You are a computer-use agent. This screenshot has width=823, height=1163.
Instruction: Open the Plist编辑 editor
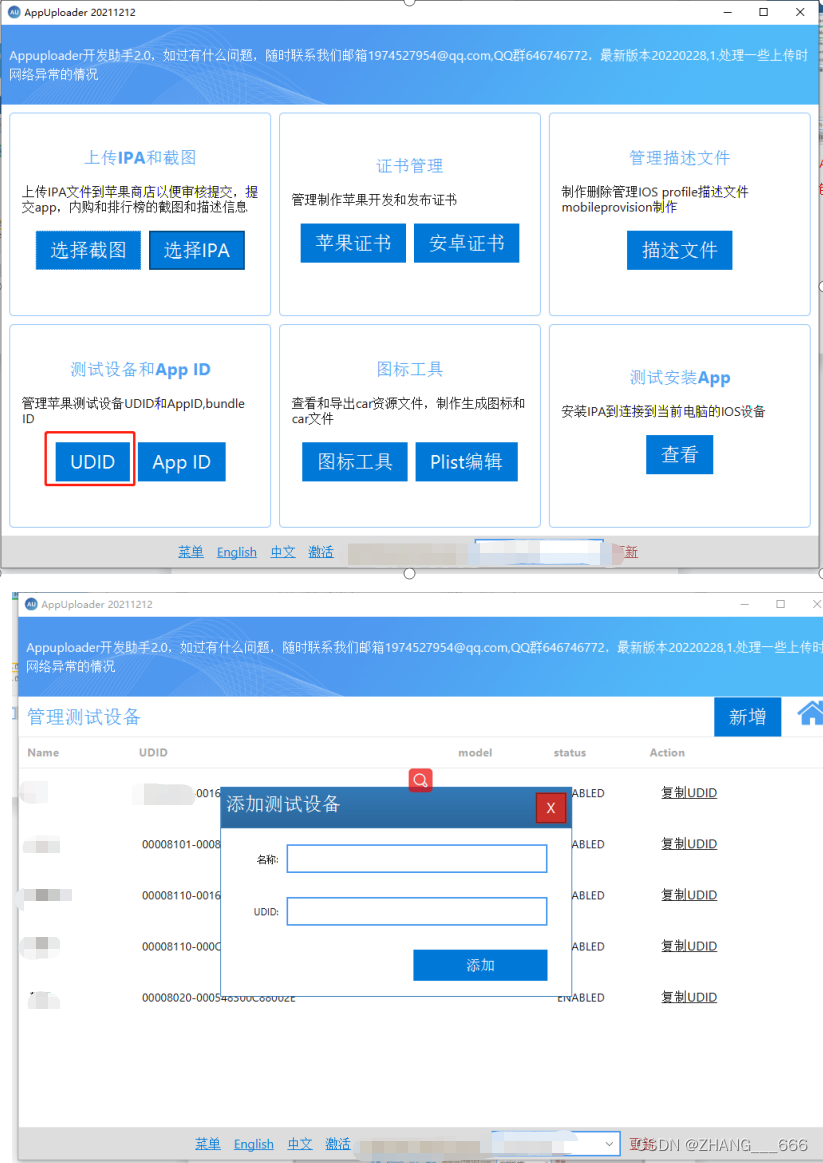466,462
